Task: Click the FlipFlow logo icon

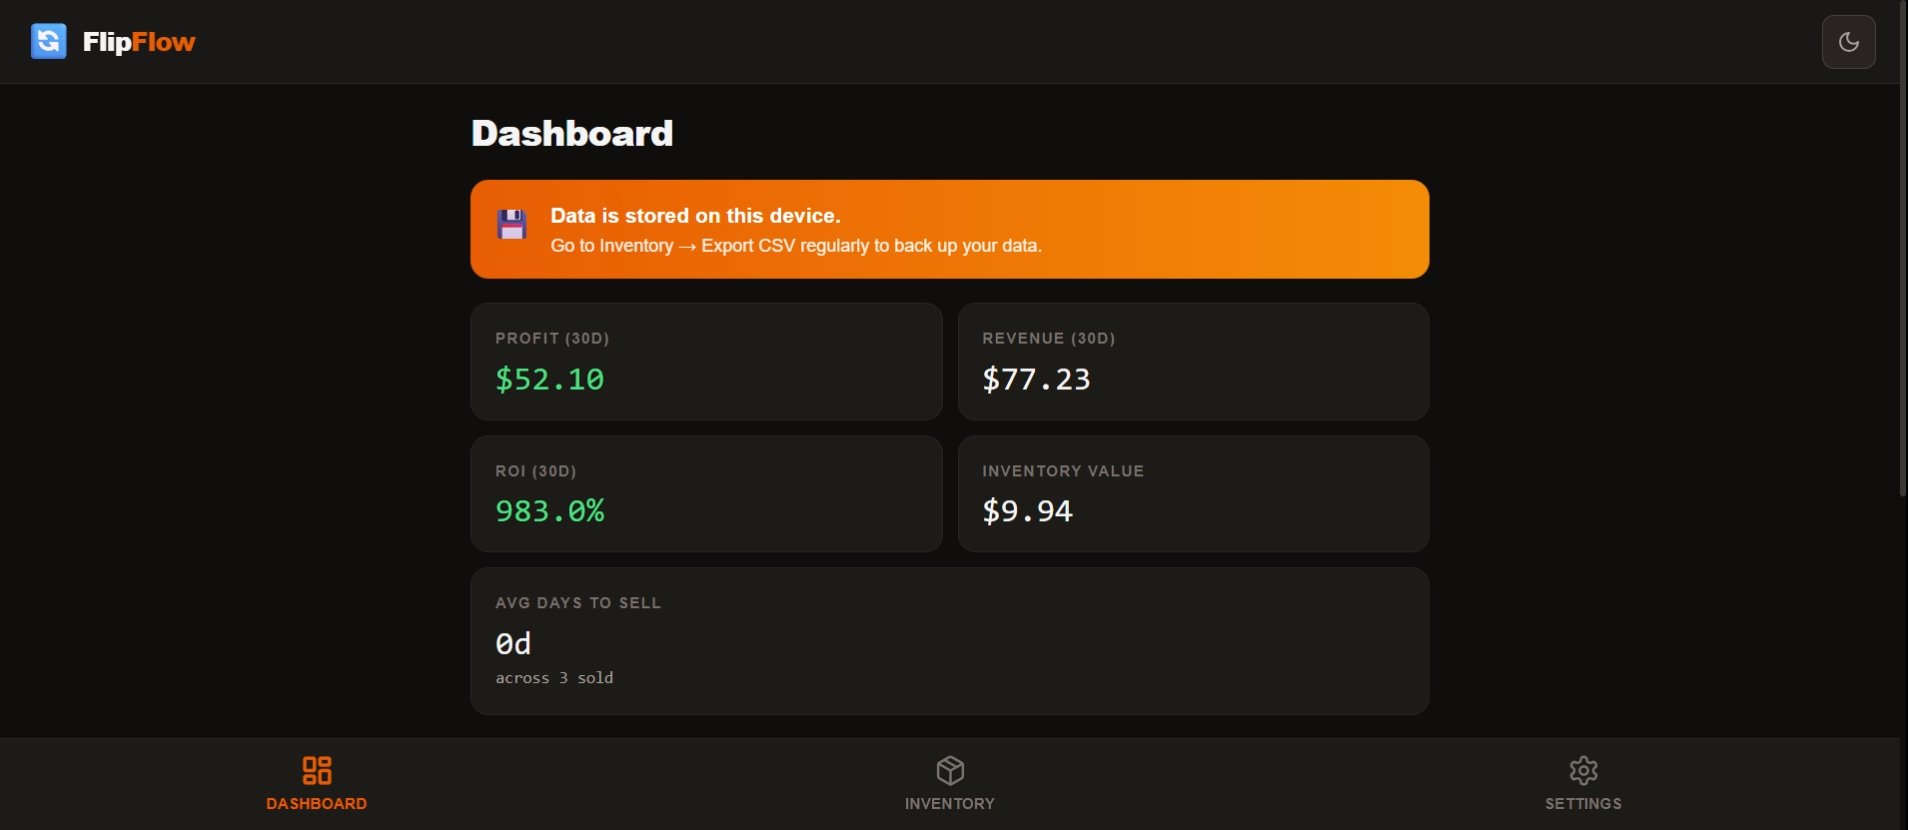Action: coord(48,41)
